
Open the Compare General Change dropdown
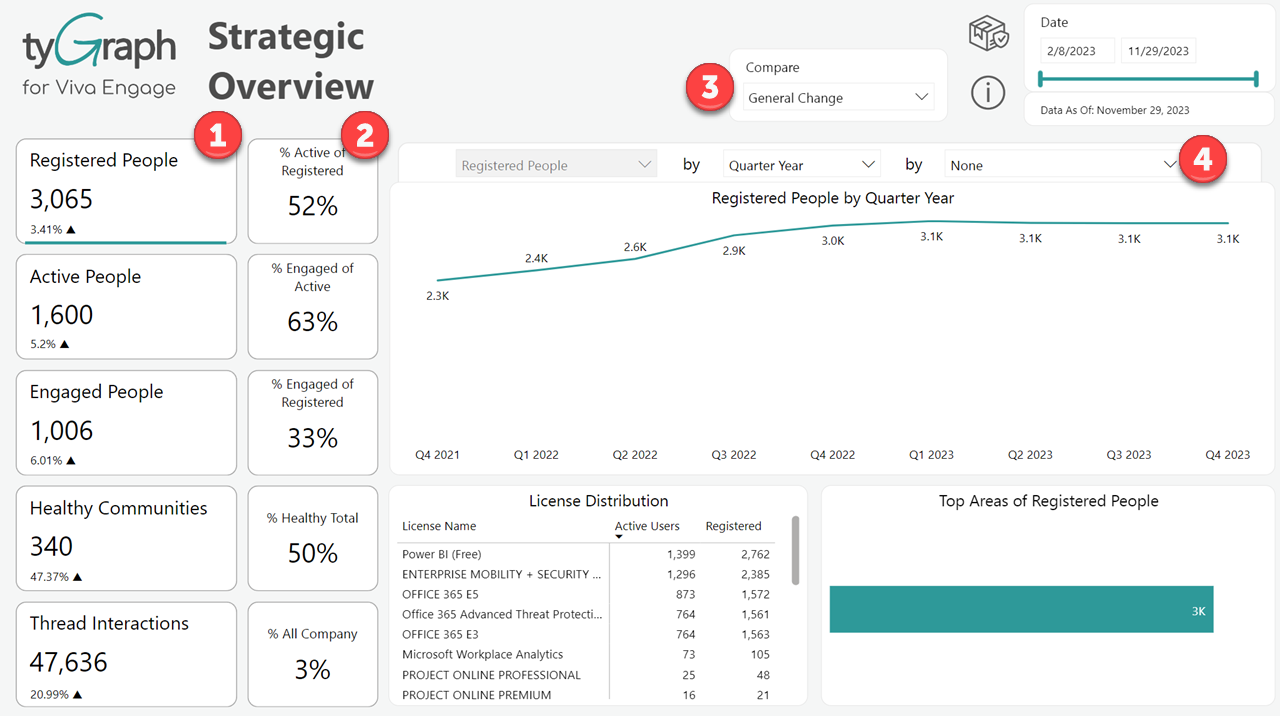click(x=838, y=98)
